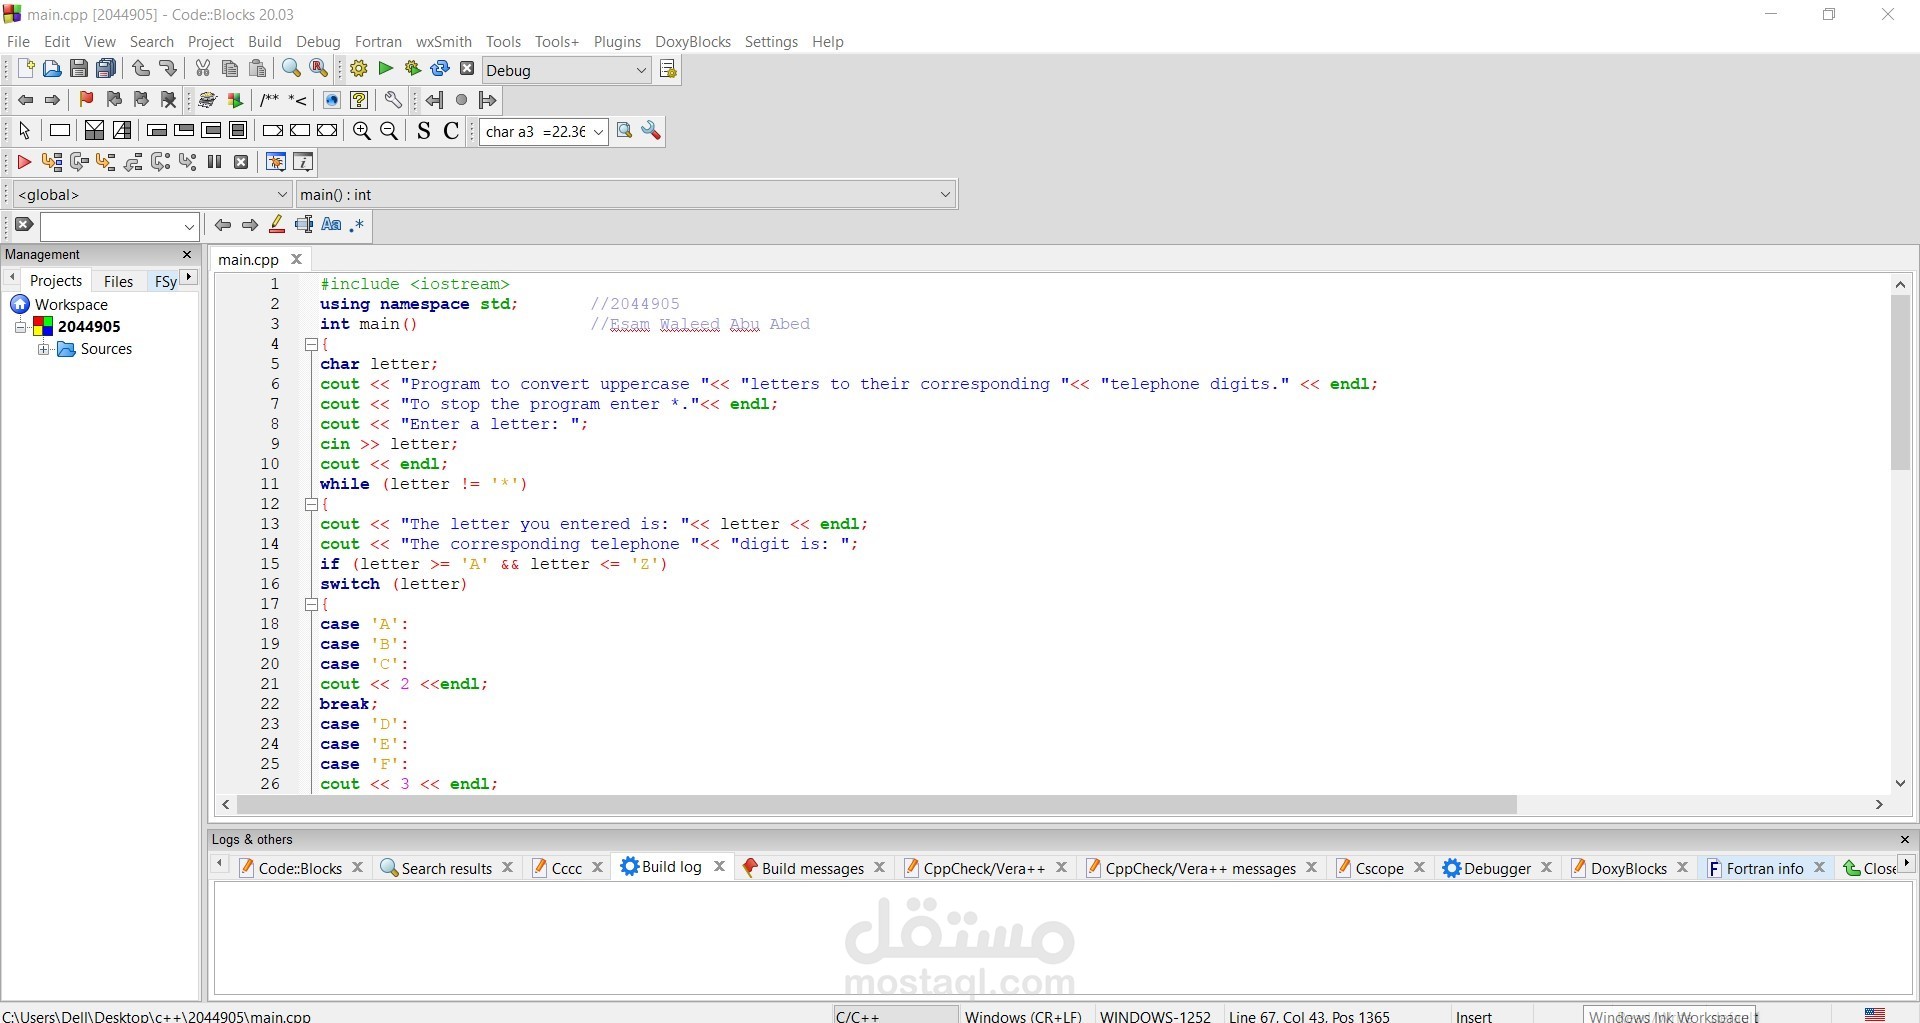Toggle highlight of search matches
Image resolution: width=1920 pixels, height=1023 pixels.
[x=277, y=225]
